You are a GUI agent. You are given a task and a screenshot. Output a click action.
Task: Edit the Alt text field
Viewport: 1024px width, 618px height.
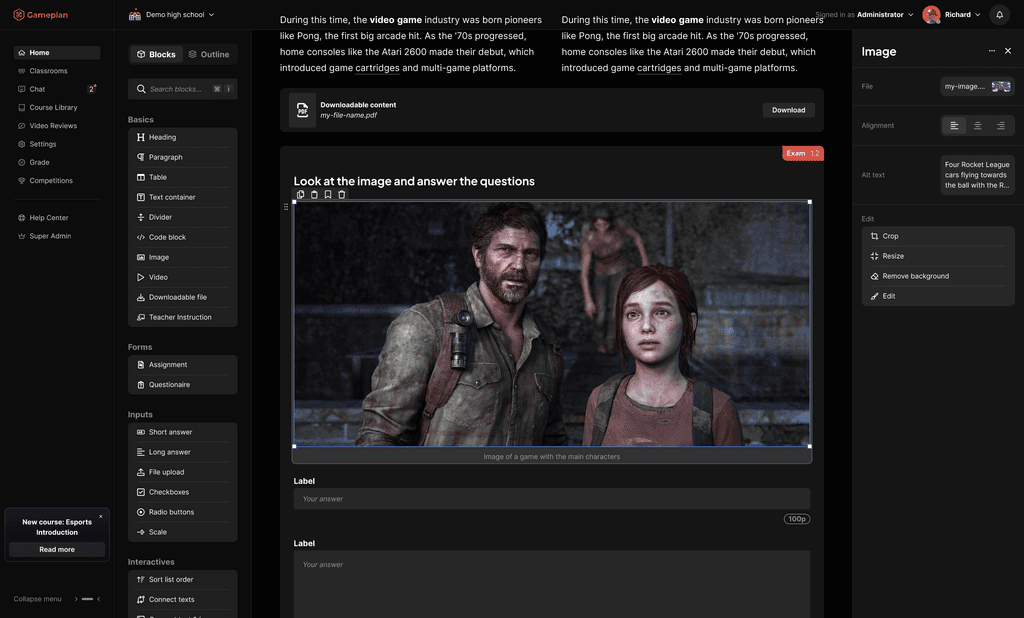[x=977, y=175]
